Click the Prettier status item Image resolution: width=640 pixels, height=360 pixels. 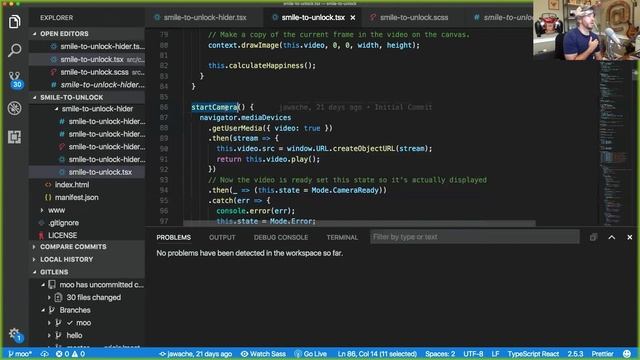coord(602,354)
